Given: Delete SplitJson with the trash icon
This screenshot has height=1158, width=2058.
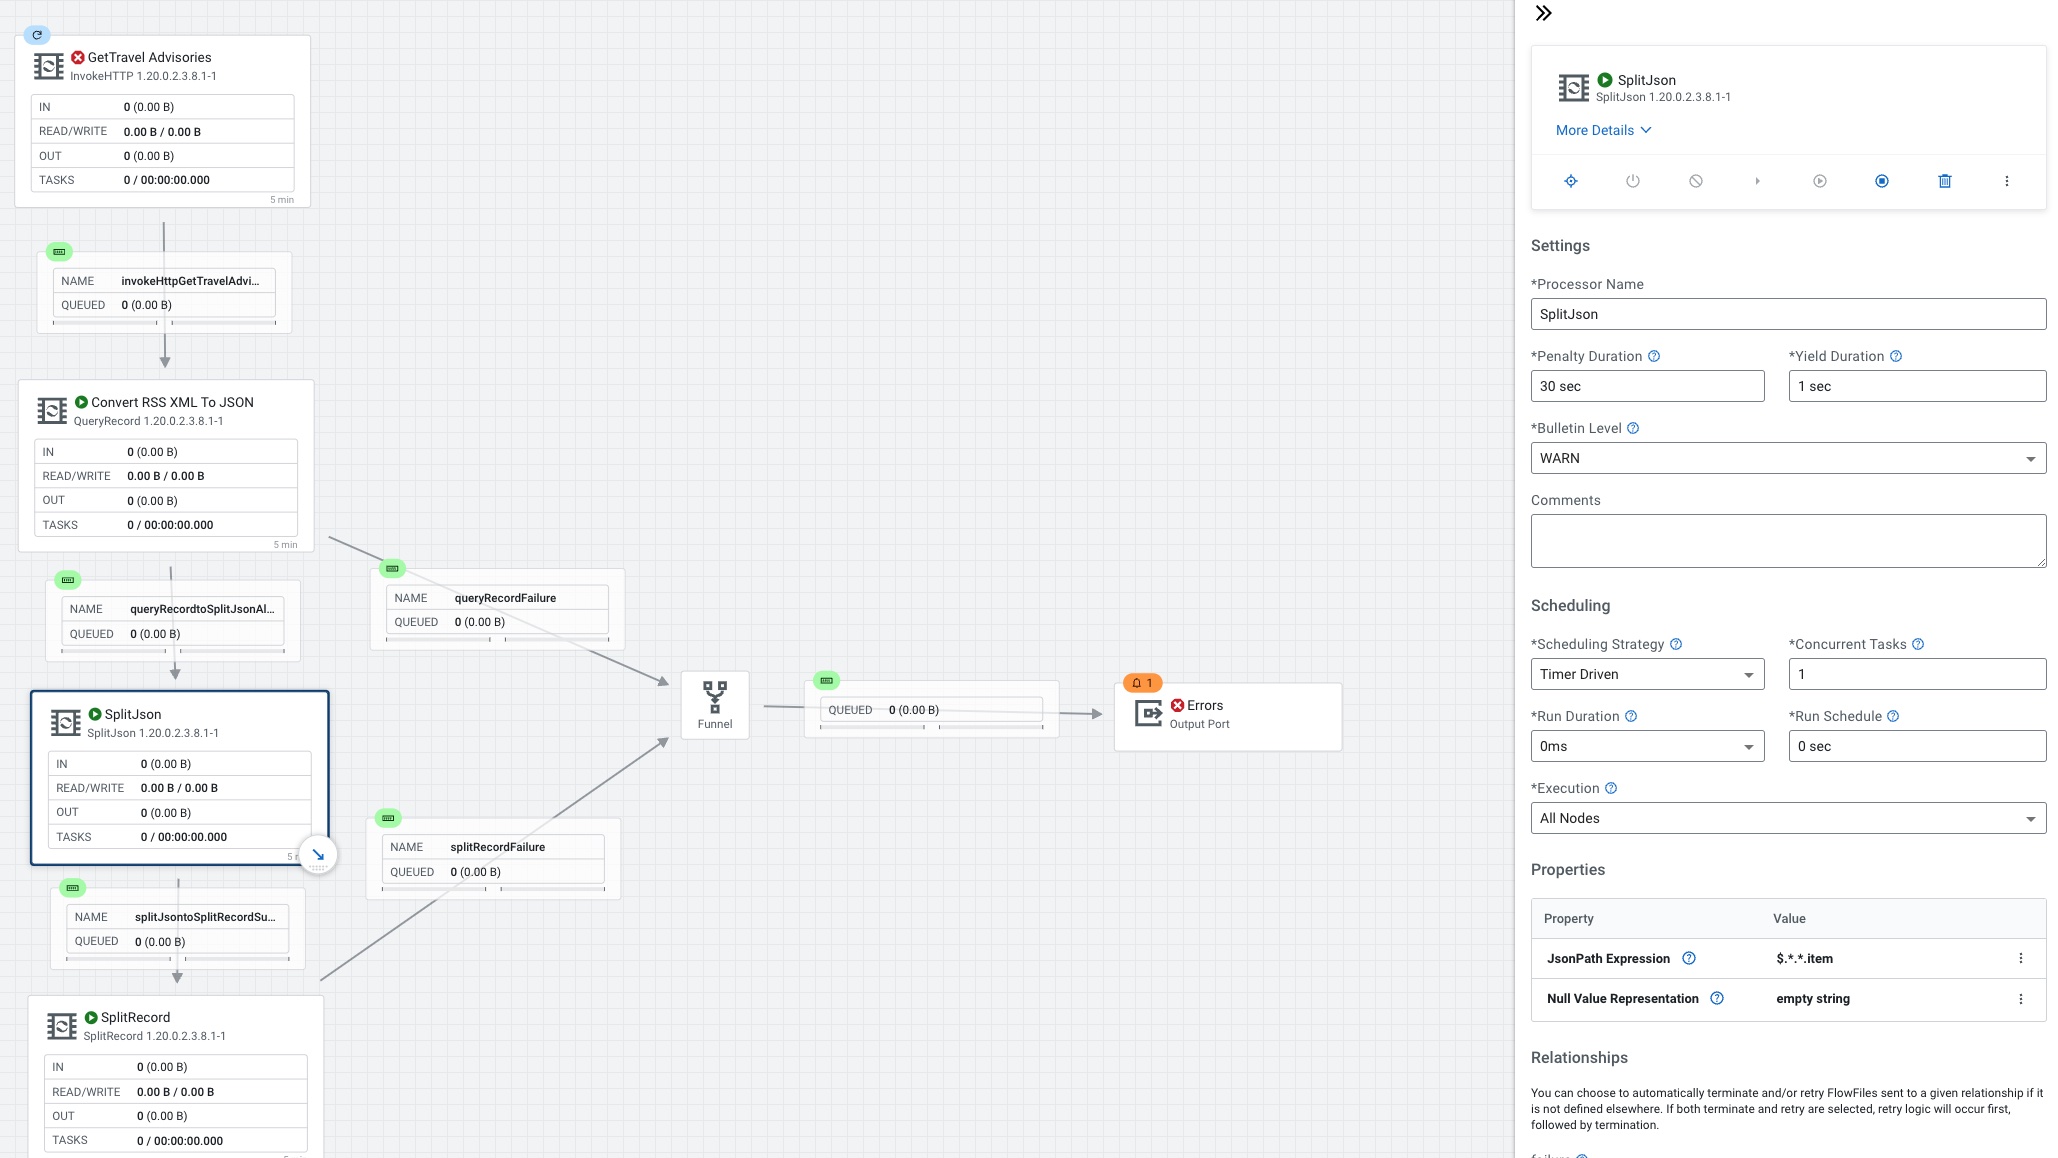Looking at the screenshot, I should [1944, 181].
